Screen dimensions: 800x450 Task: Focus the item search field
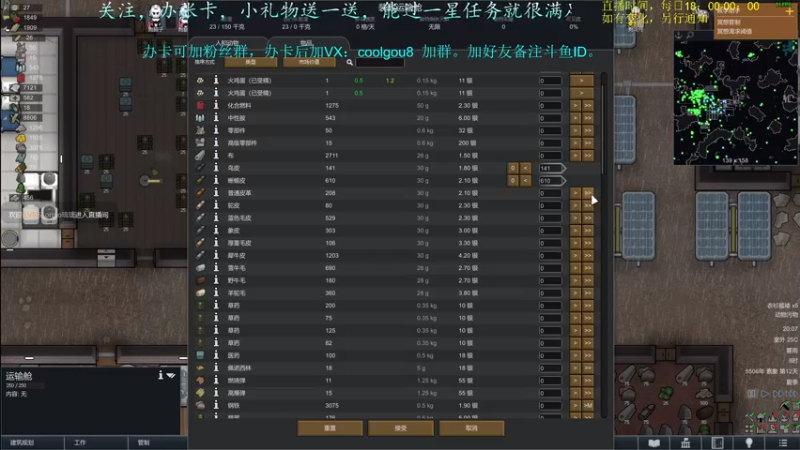tap(380, 62)
